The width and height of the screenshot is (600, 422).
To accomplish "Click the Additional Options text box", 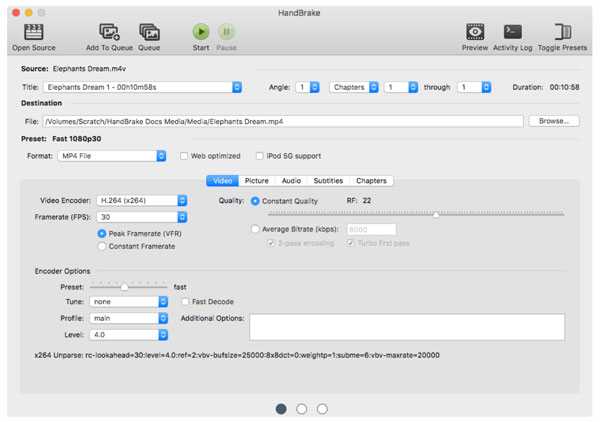I will pyautogui.click(x=407, y=327).
